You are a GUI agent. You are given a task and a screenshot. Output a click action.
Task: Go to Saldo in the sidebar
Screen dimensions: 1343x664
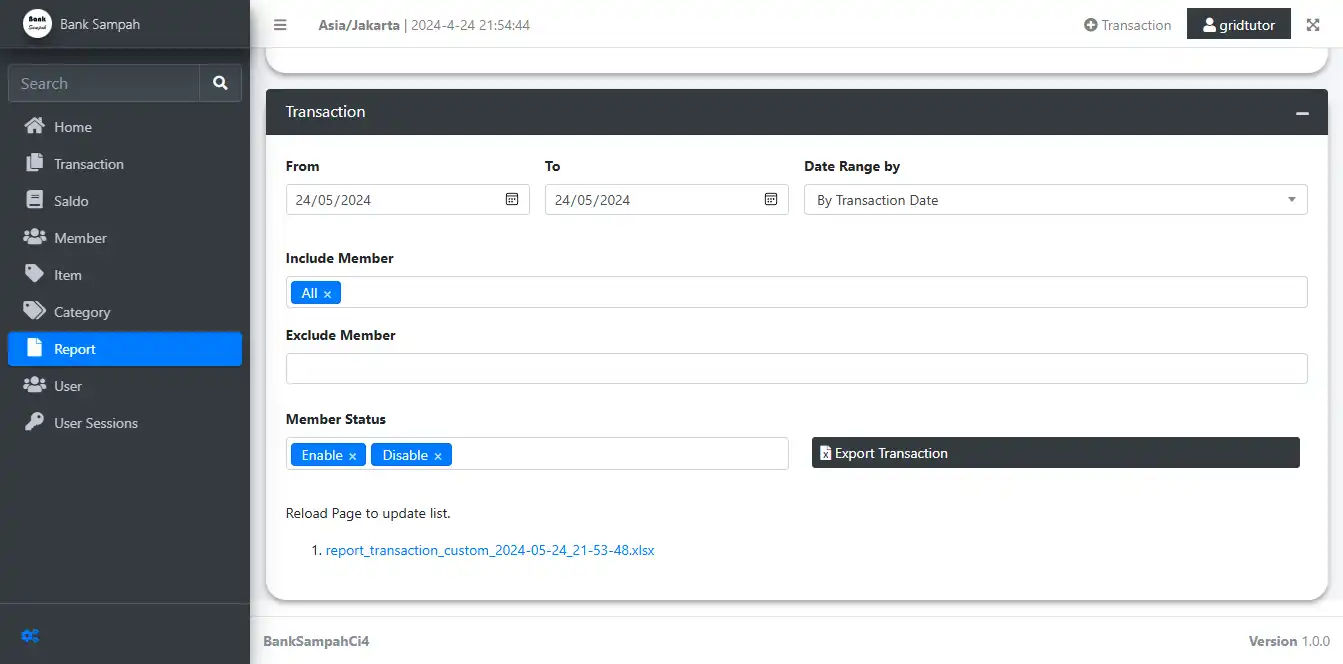(71, 201)
